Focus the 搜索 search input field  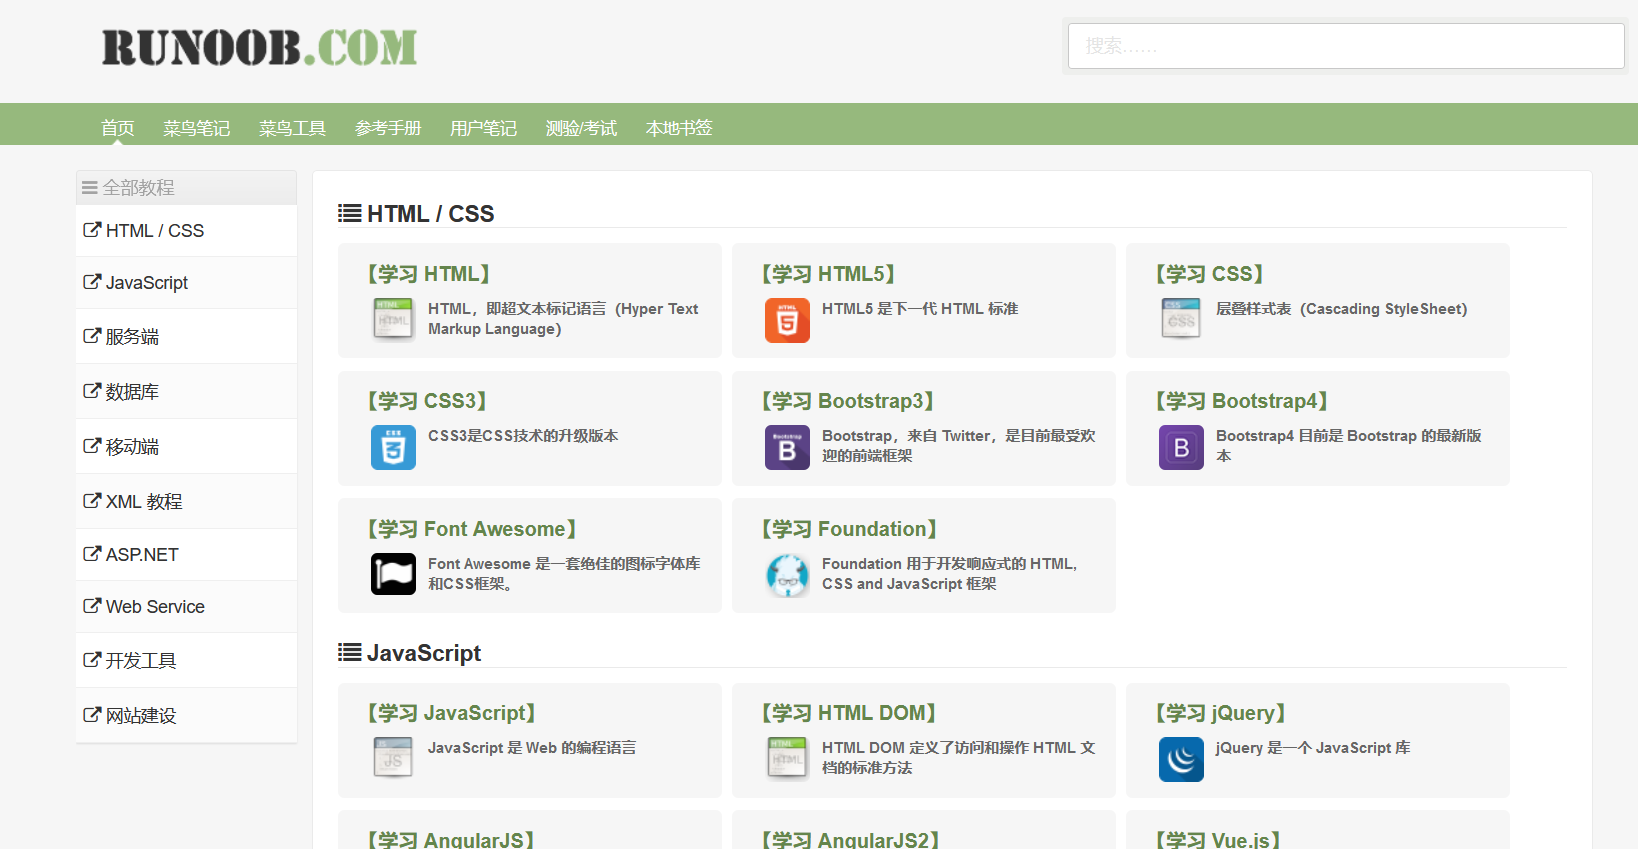[1346, 46]
